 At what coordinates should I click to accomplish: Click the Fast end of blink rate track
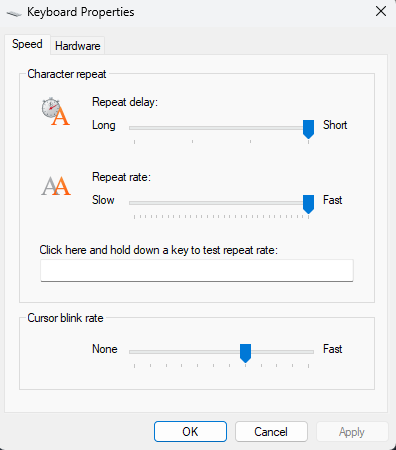[309, 352]
